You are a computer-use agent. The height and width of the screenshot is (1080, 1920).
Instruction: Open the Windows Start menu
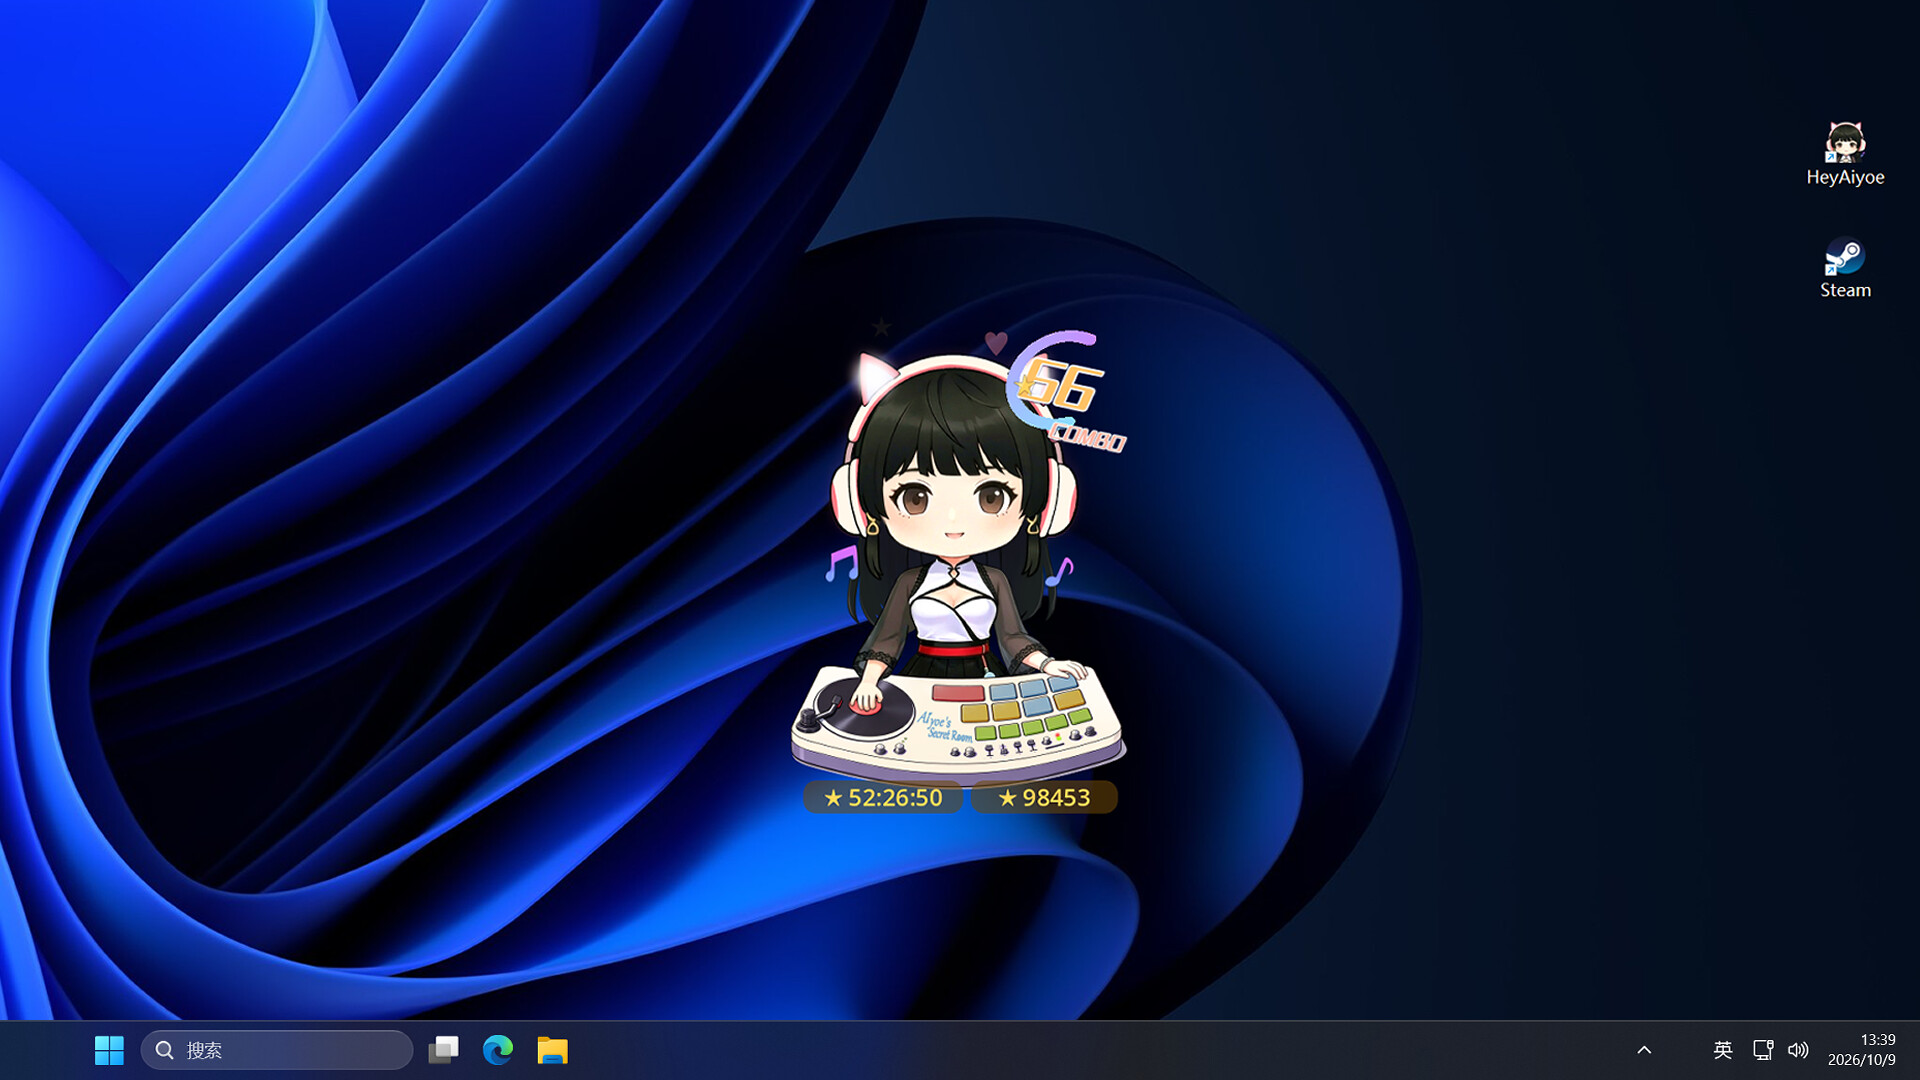(x=109, y=1050)
